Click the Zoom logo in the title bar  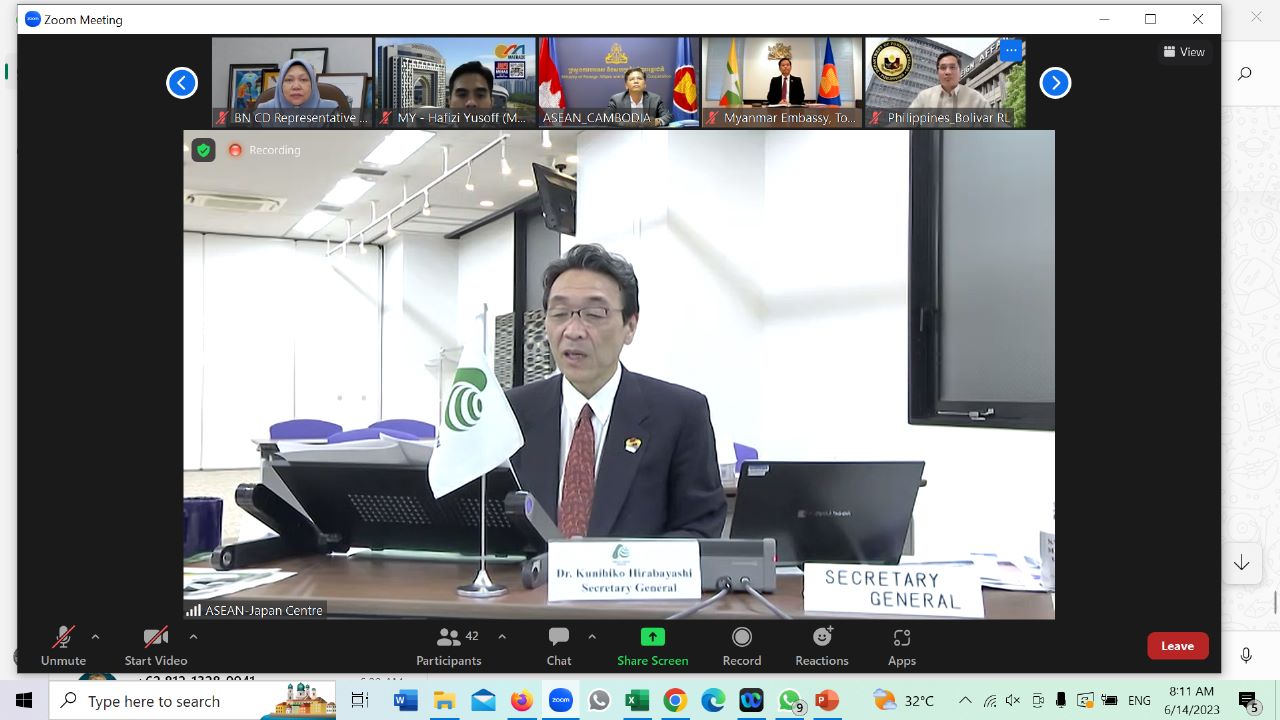(x=33, y=19)
